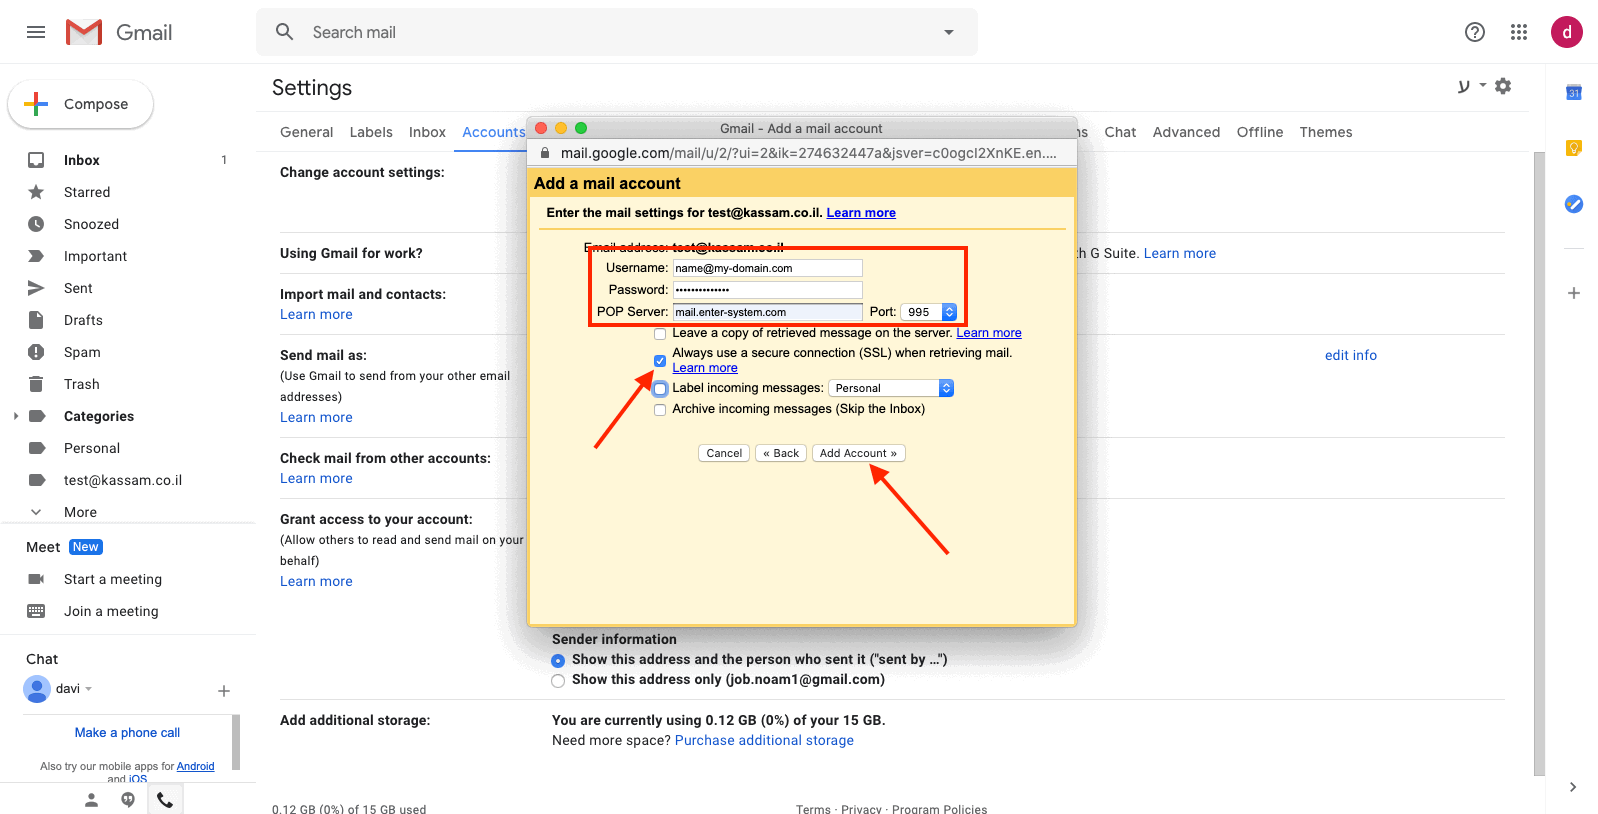Click the Password input field
Viewport: 1598px width, 814px height.
click(x=767, y=290)
